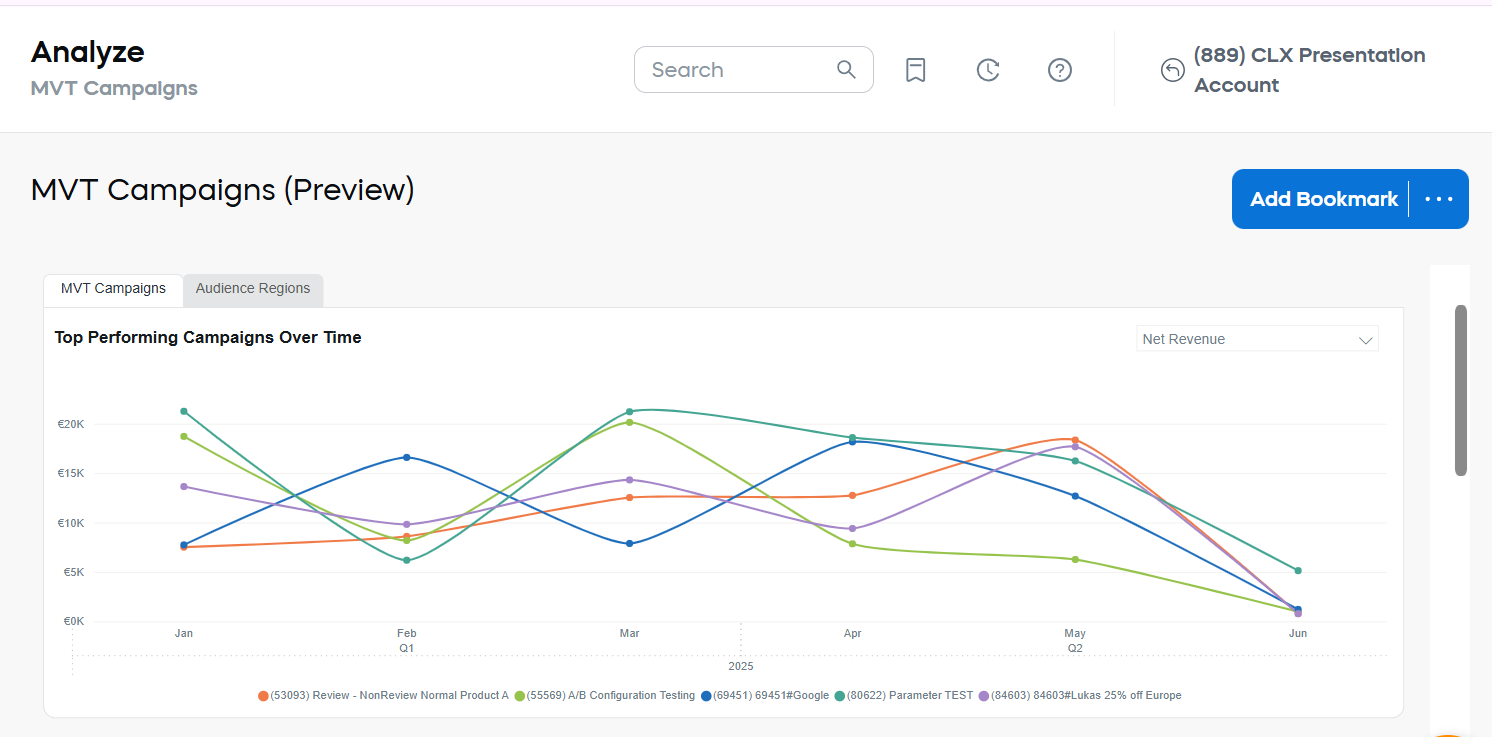Click the vertical scrollbar thumb
1492x737 pixels.
coord(1461,390)
